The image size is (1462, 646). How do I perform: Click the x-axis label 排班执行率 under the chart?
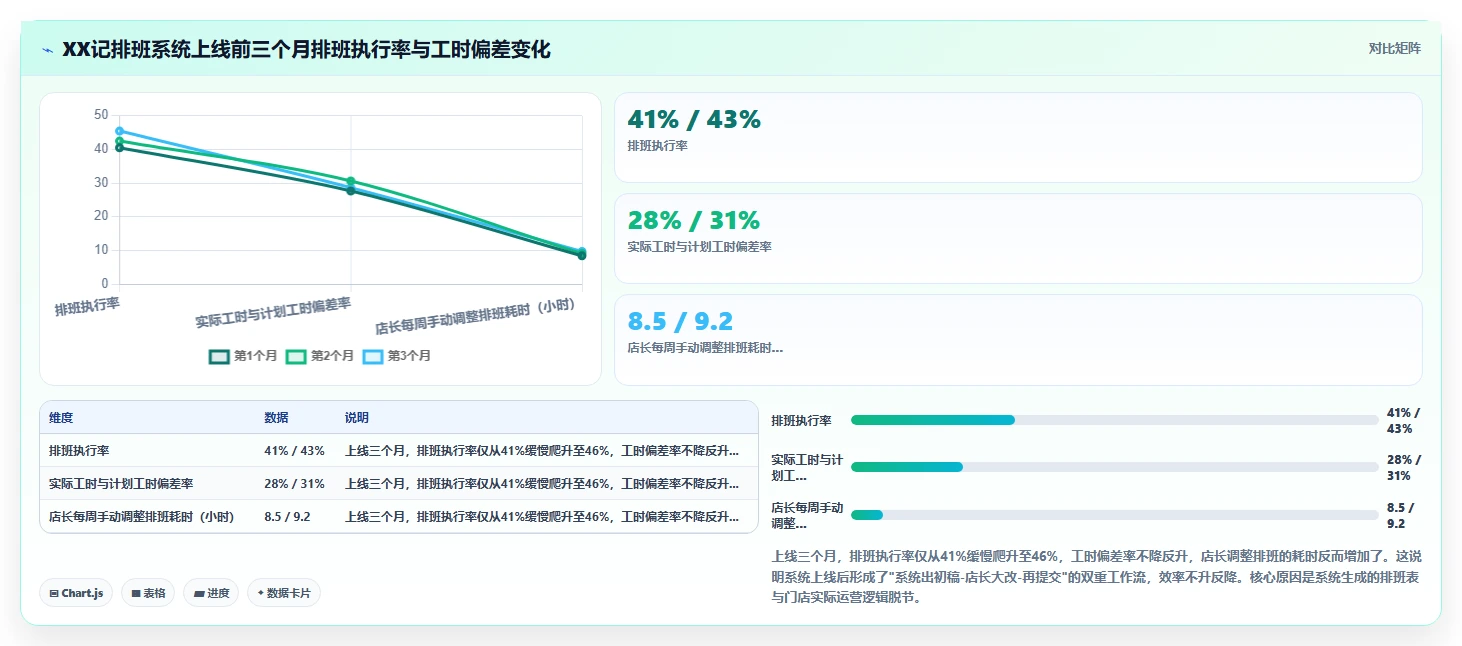[87, 305]
